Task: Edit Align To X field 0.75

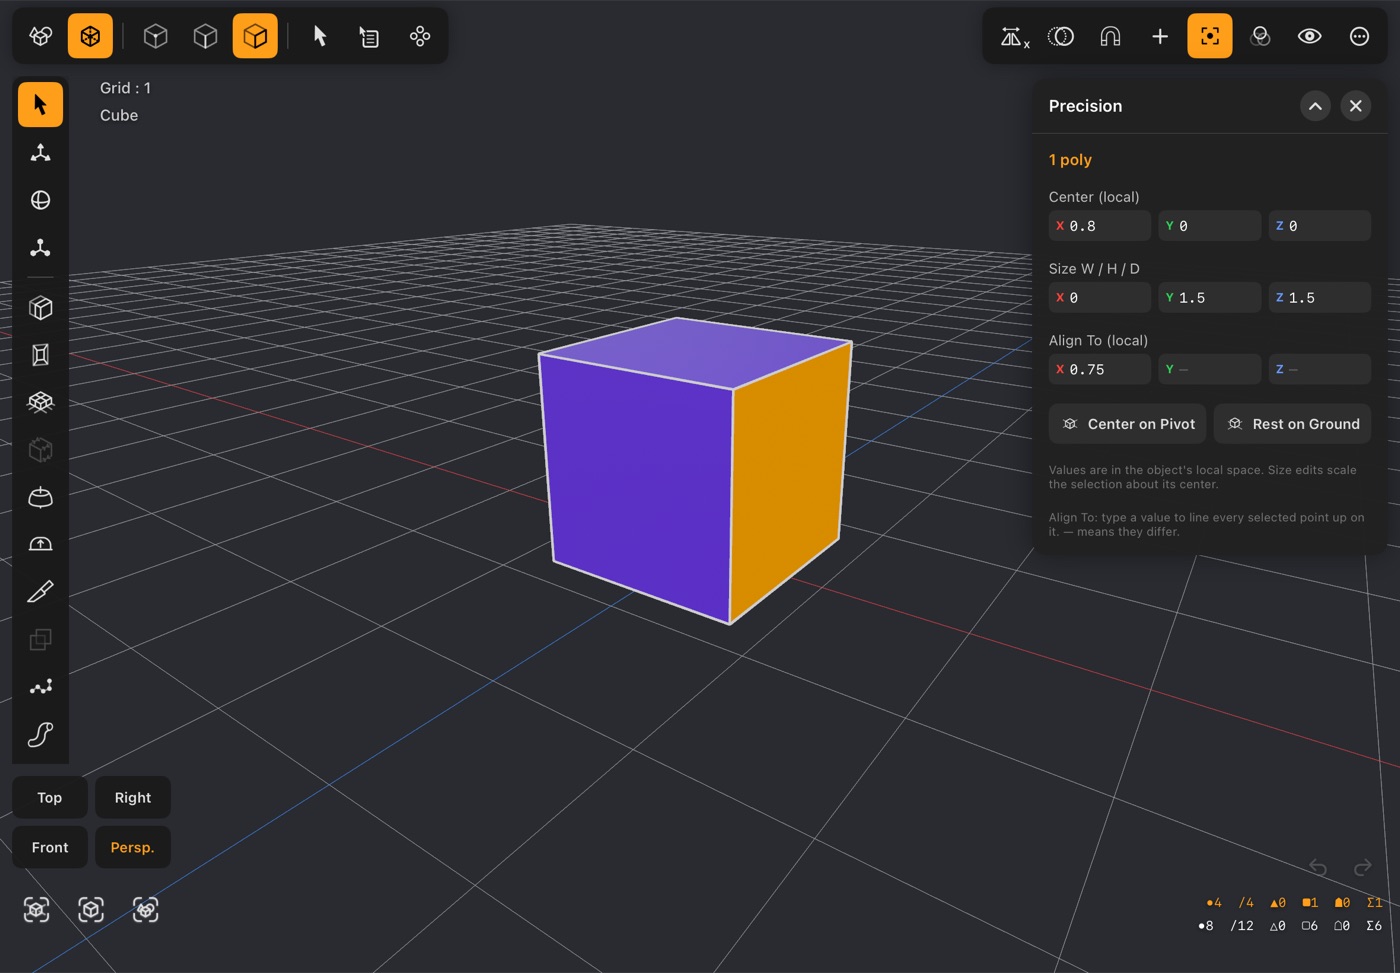Action: tap(1100, 370)
